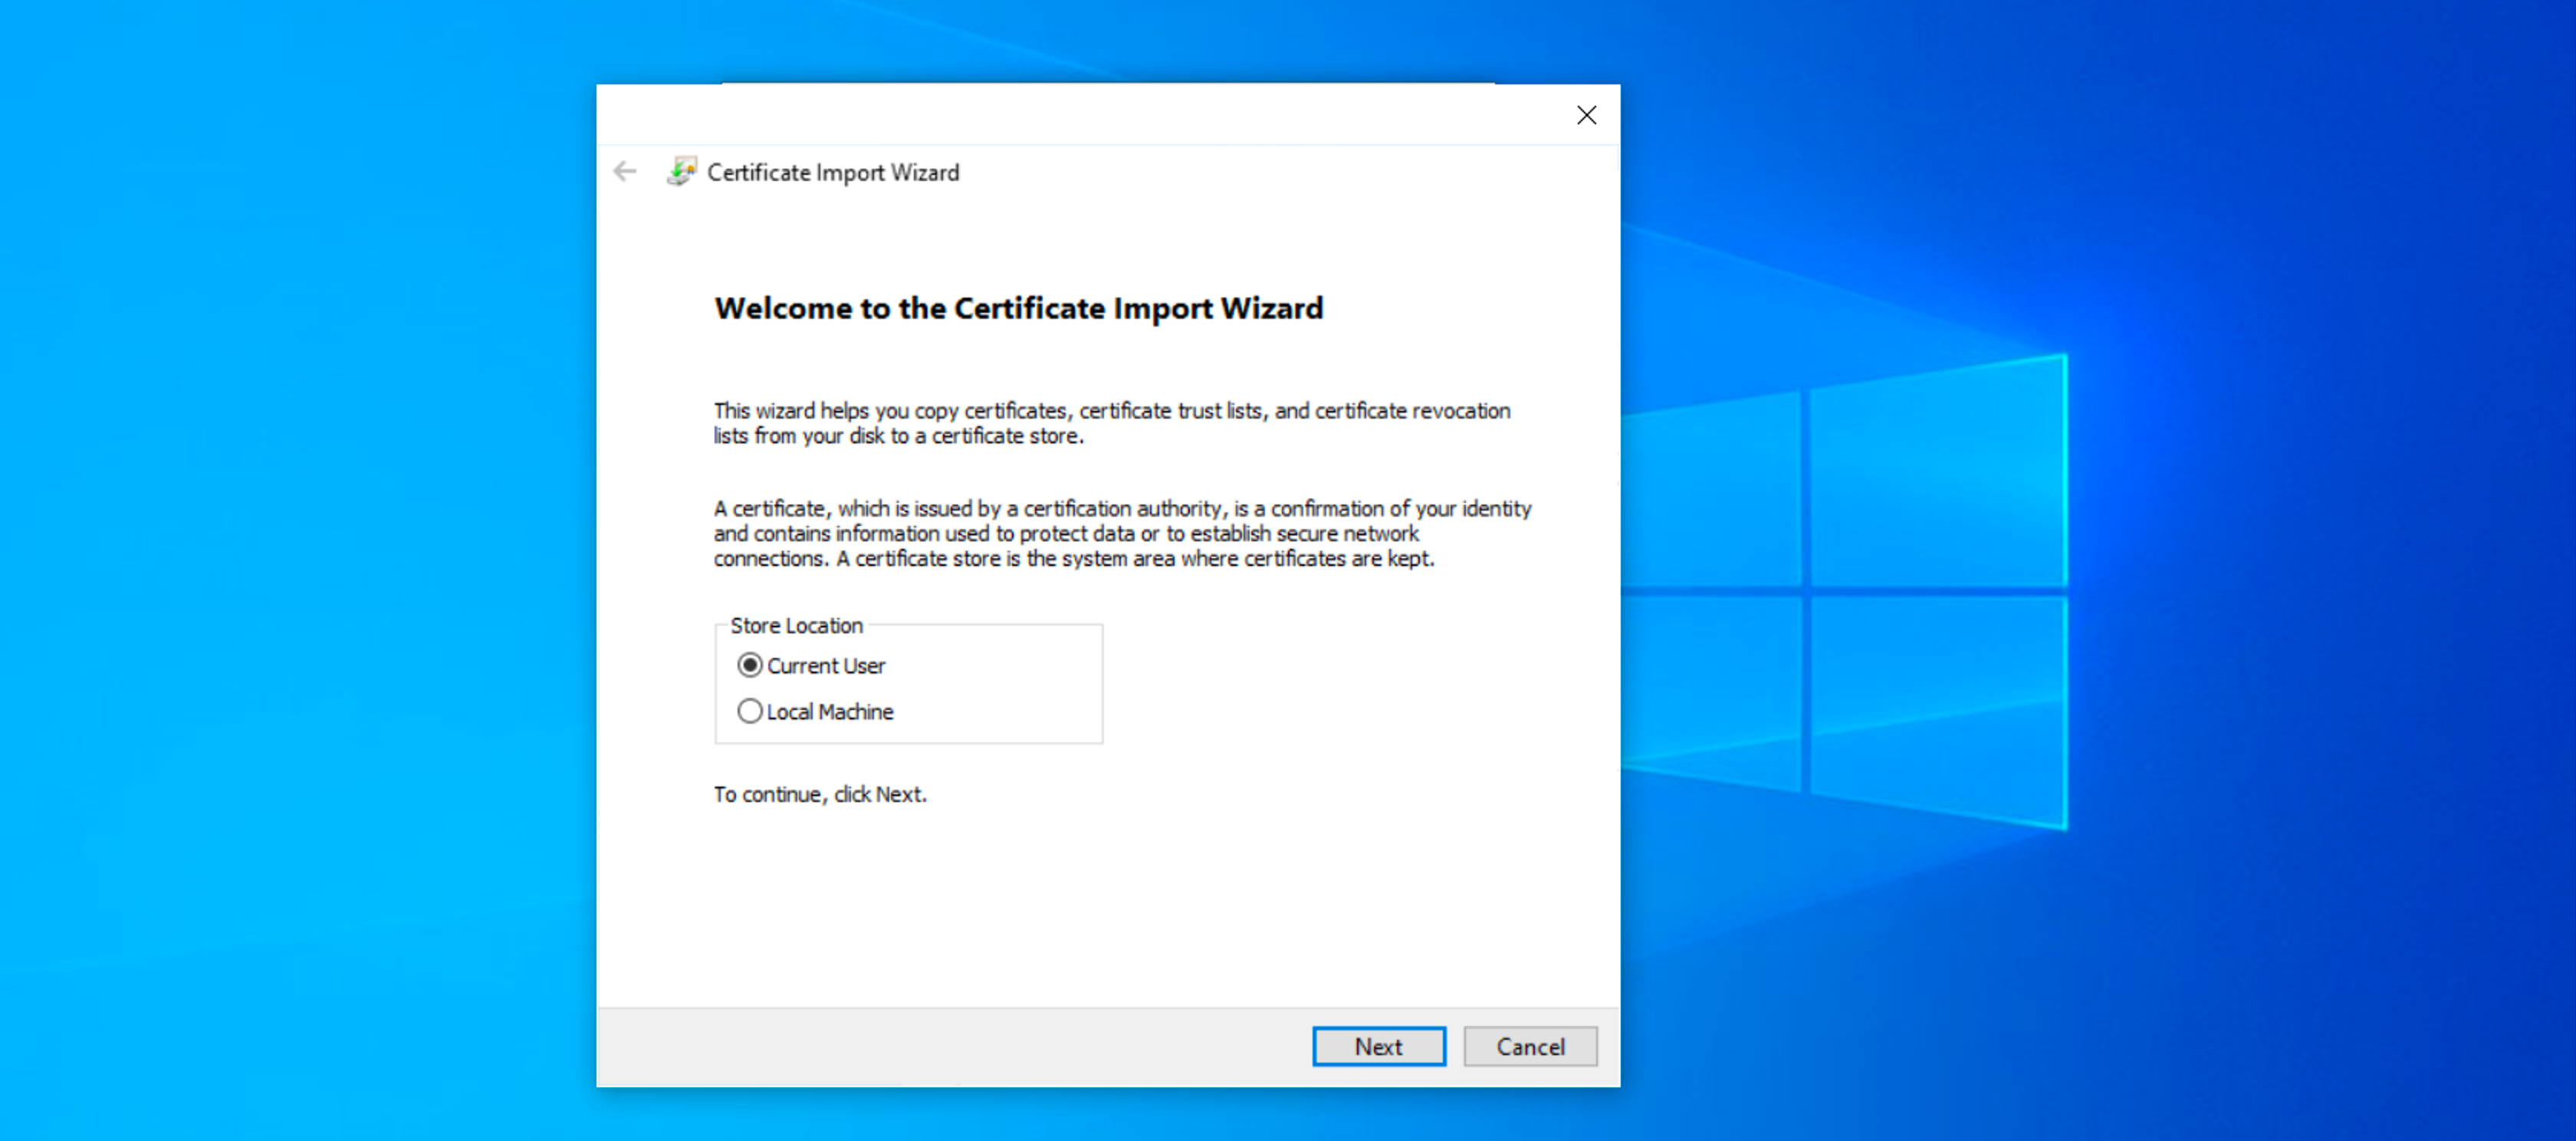Cancel the Certificate Import Wizard
The image size is (2576, 1141).
pyautogui.click(x=1529, y=1046)
